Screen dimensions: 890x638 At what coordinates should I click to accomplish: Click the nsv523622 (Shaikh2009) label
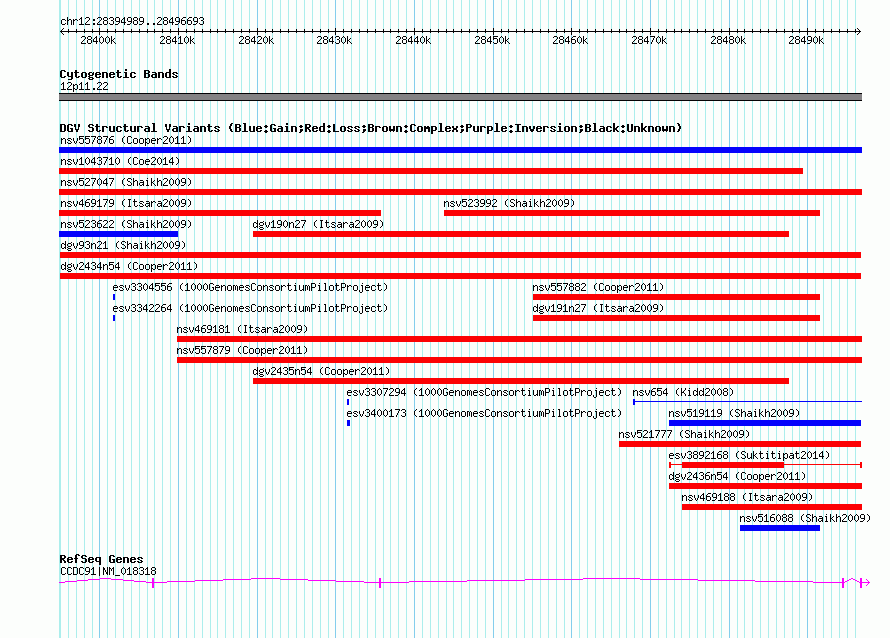(x=126, y=224)
